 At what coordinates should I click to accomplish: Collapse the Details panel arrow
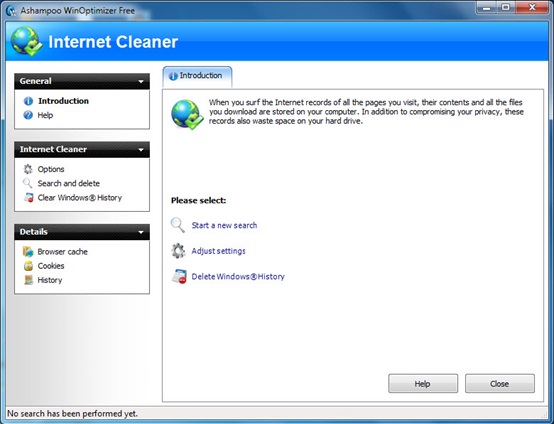coord(141,232)
